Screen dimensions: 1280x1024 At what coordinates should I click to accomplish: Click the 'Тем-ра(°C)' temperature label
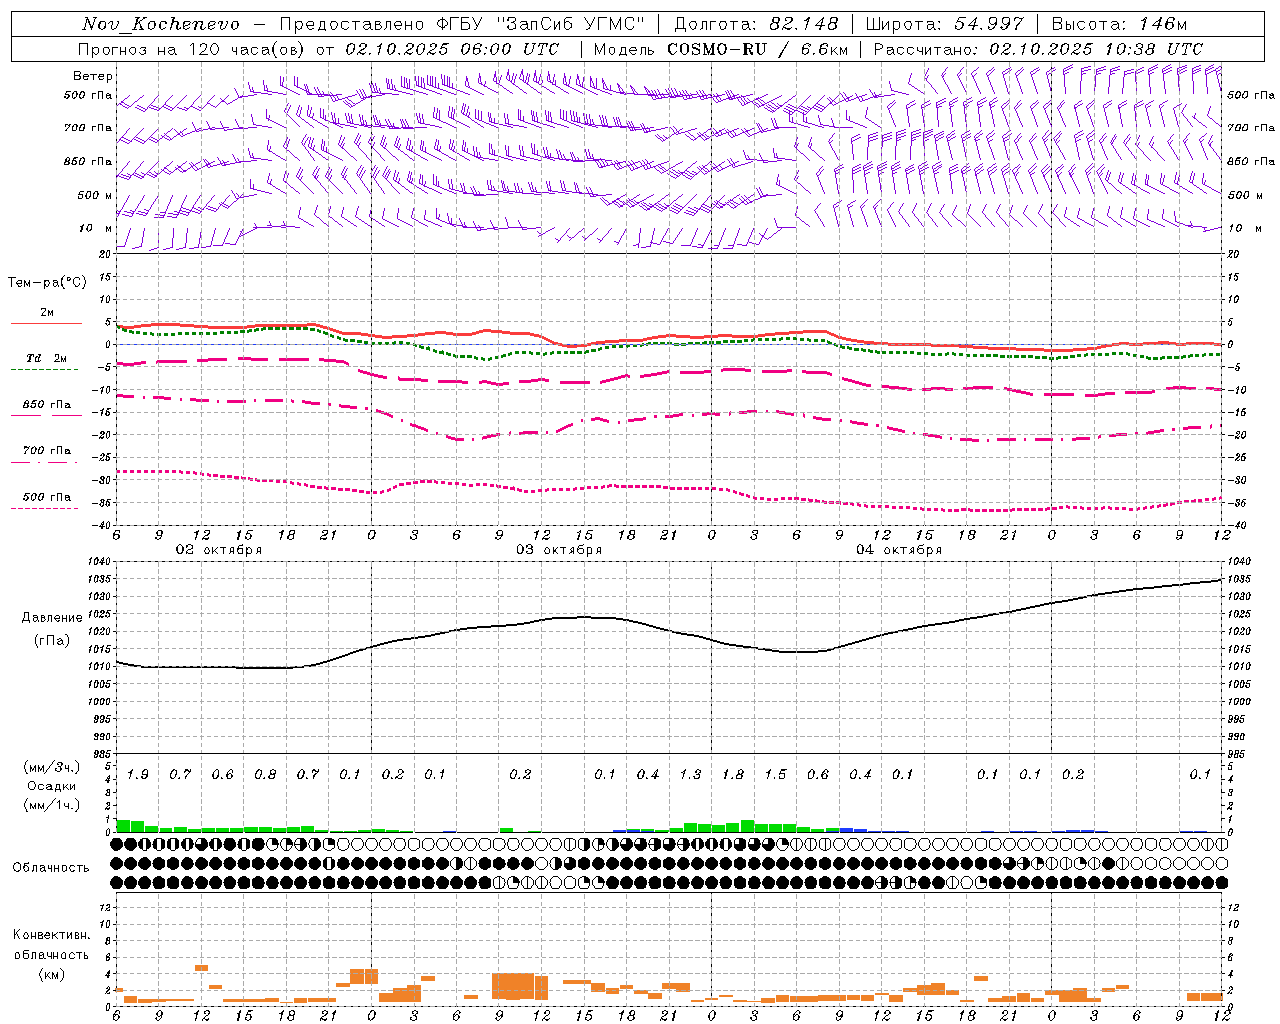pyautogui.click(x=47, y=283)
